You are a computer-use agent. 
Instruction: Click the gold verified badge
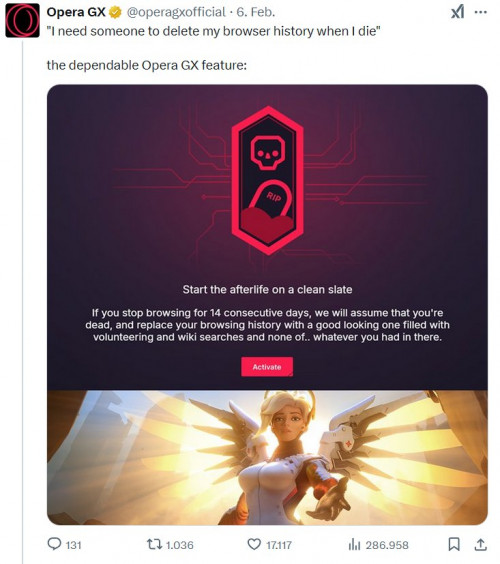[x=115, y=13]
